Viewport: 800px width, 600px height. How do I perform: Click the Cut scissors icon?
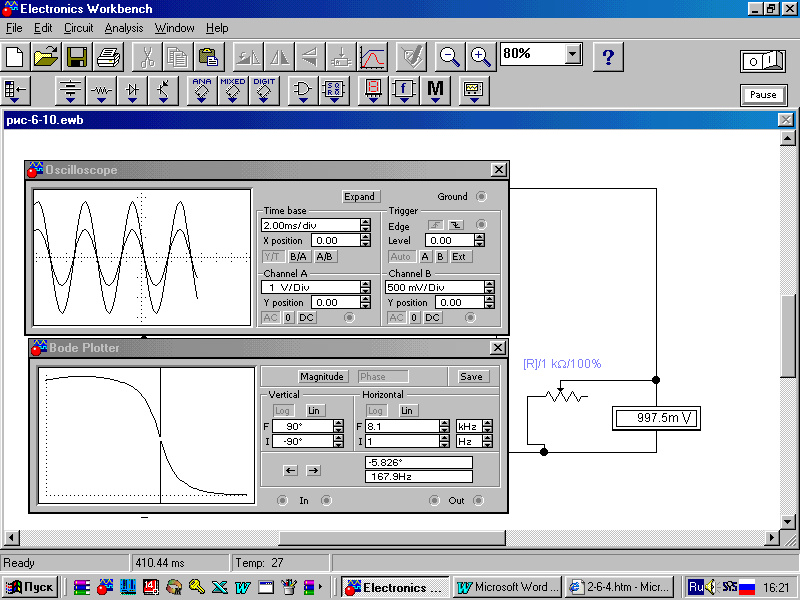pyautogui.click(x=146, y=57)
